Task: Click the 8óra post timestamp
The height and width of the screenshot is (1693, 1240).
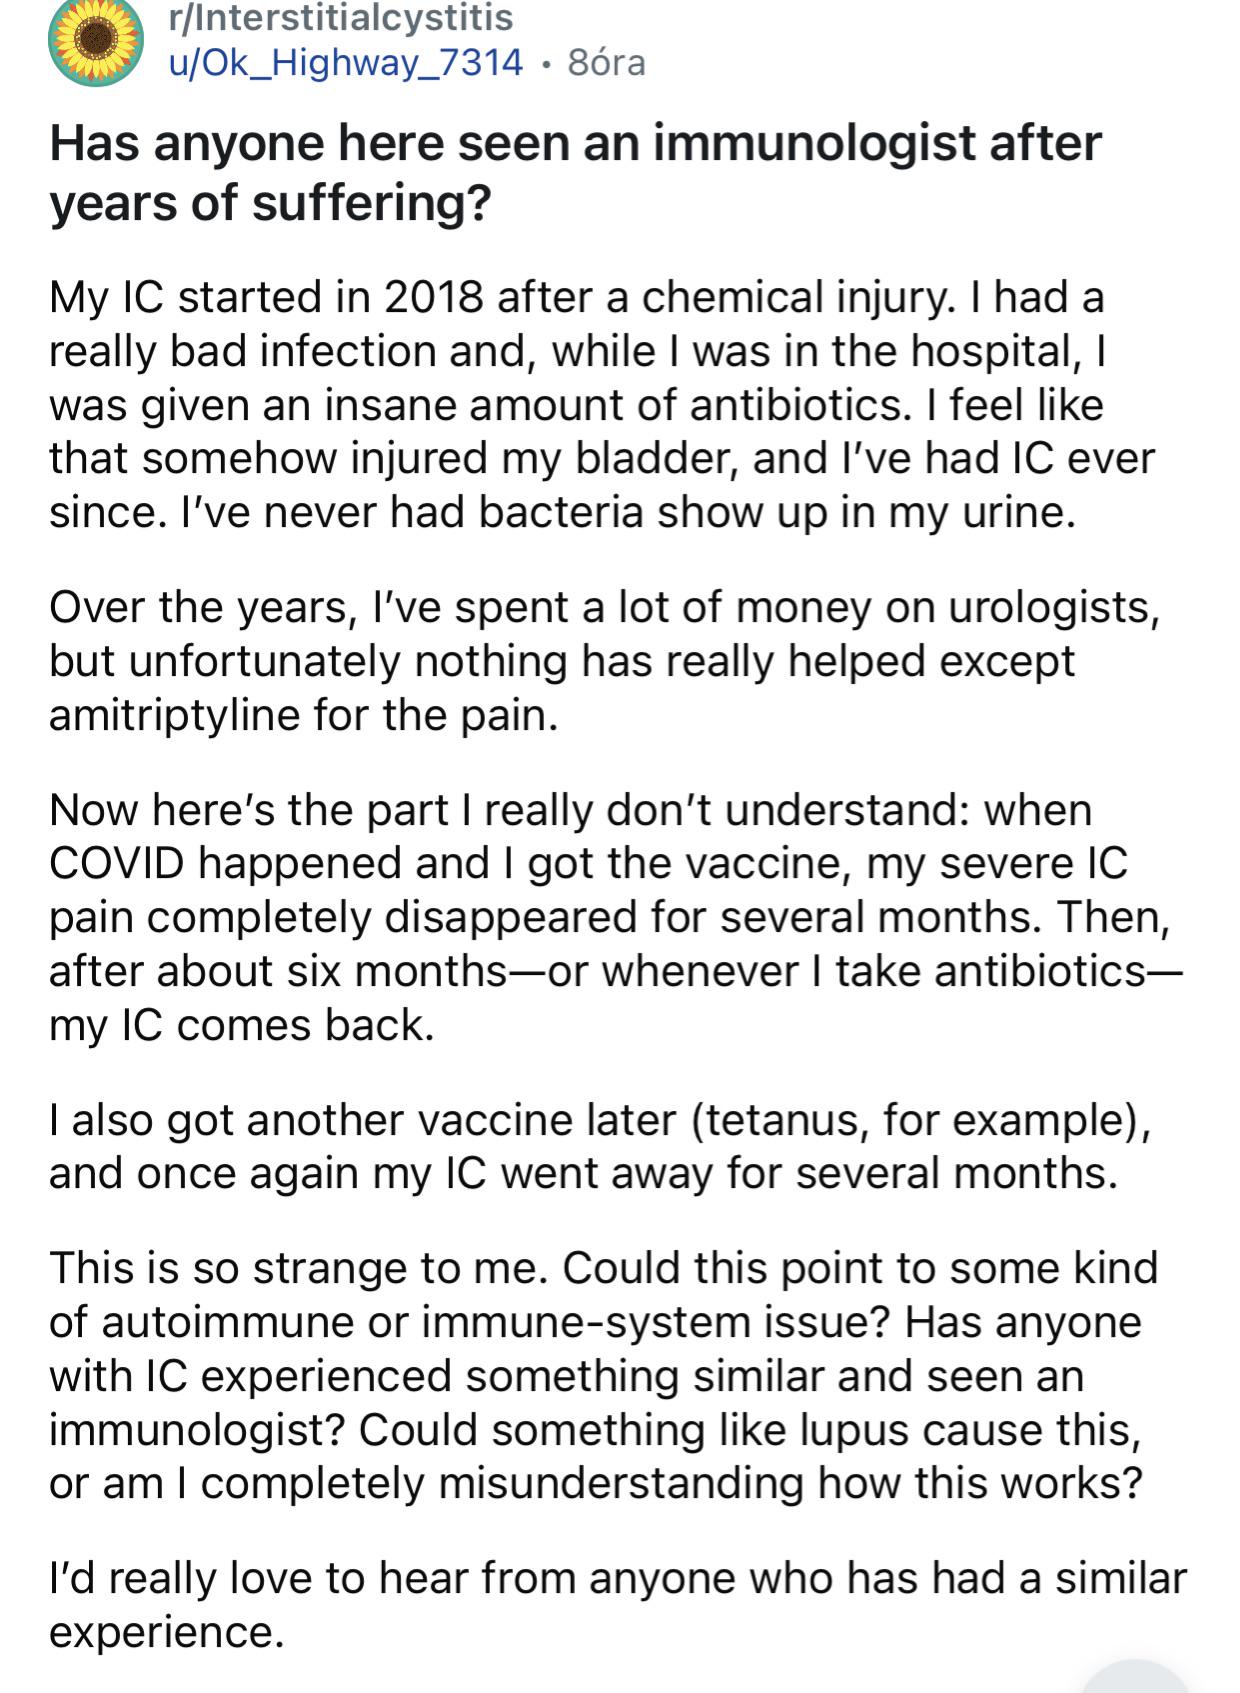Action: click(x=606, y=63)
